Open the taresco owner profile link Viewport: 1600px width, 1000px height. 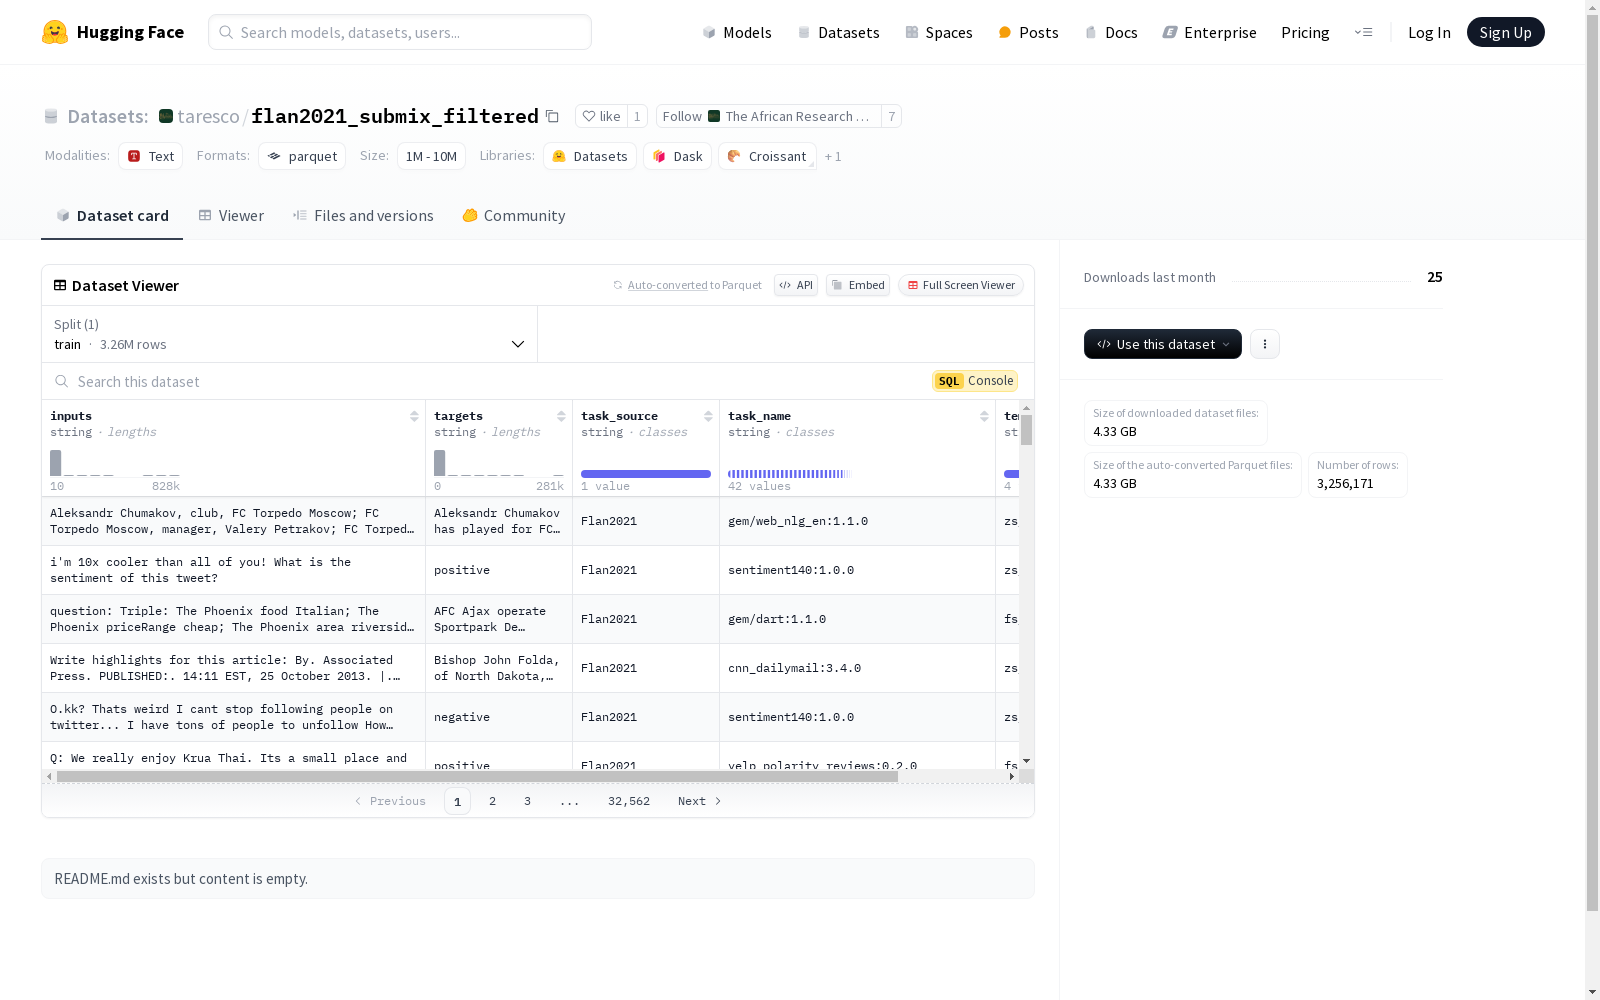click(x=208, y=116)
